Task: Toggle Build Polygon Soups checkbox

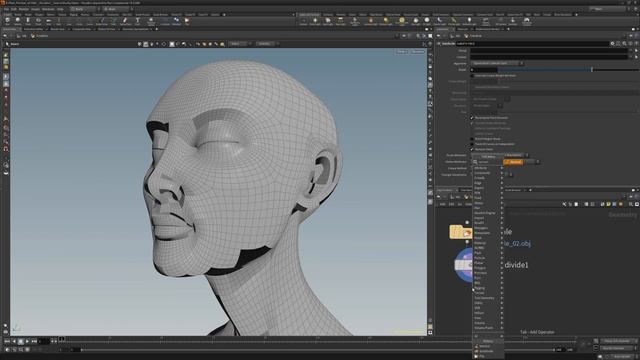Action: 472,139
